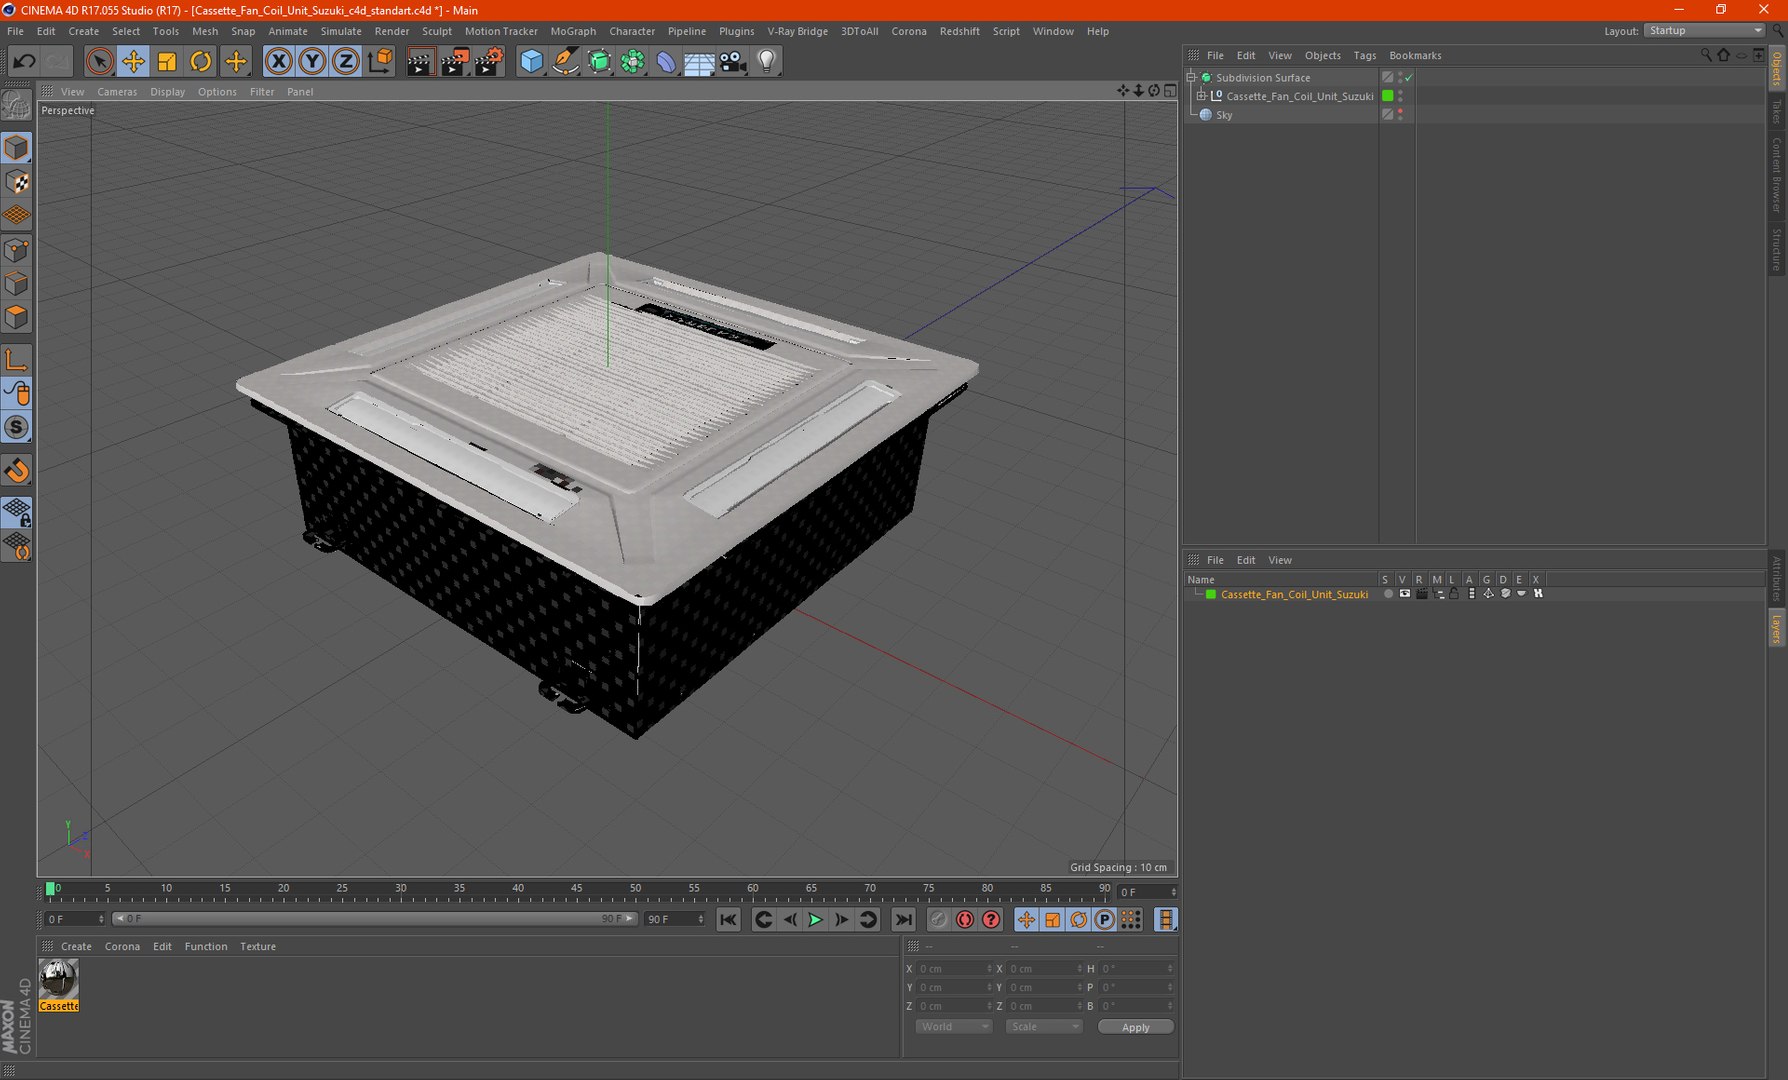Toggle Z axis lock
This screenshot has height=1080, width=1788.
pyautogui.click(x=346, y=62)
